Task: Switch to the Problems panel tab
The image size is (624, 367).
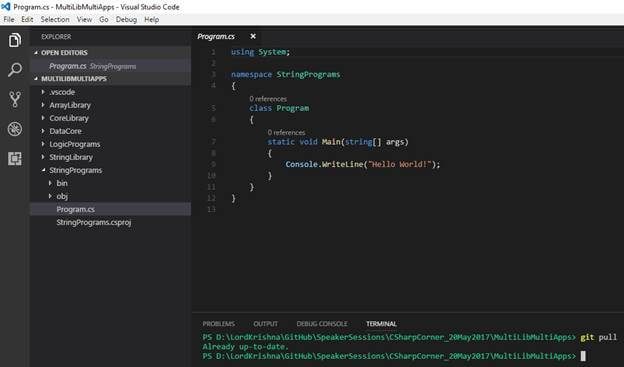Action: 218,324
